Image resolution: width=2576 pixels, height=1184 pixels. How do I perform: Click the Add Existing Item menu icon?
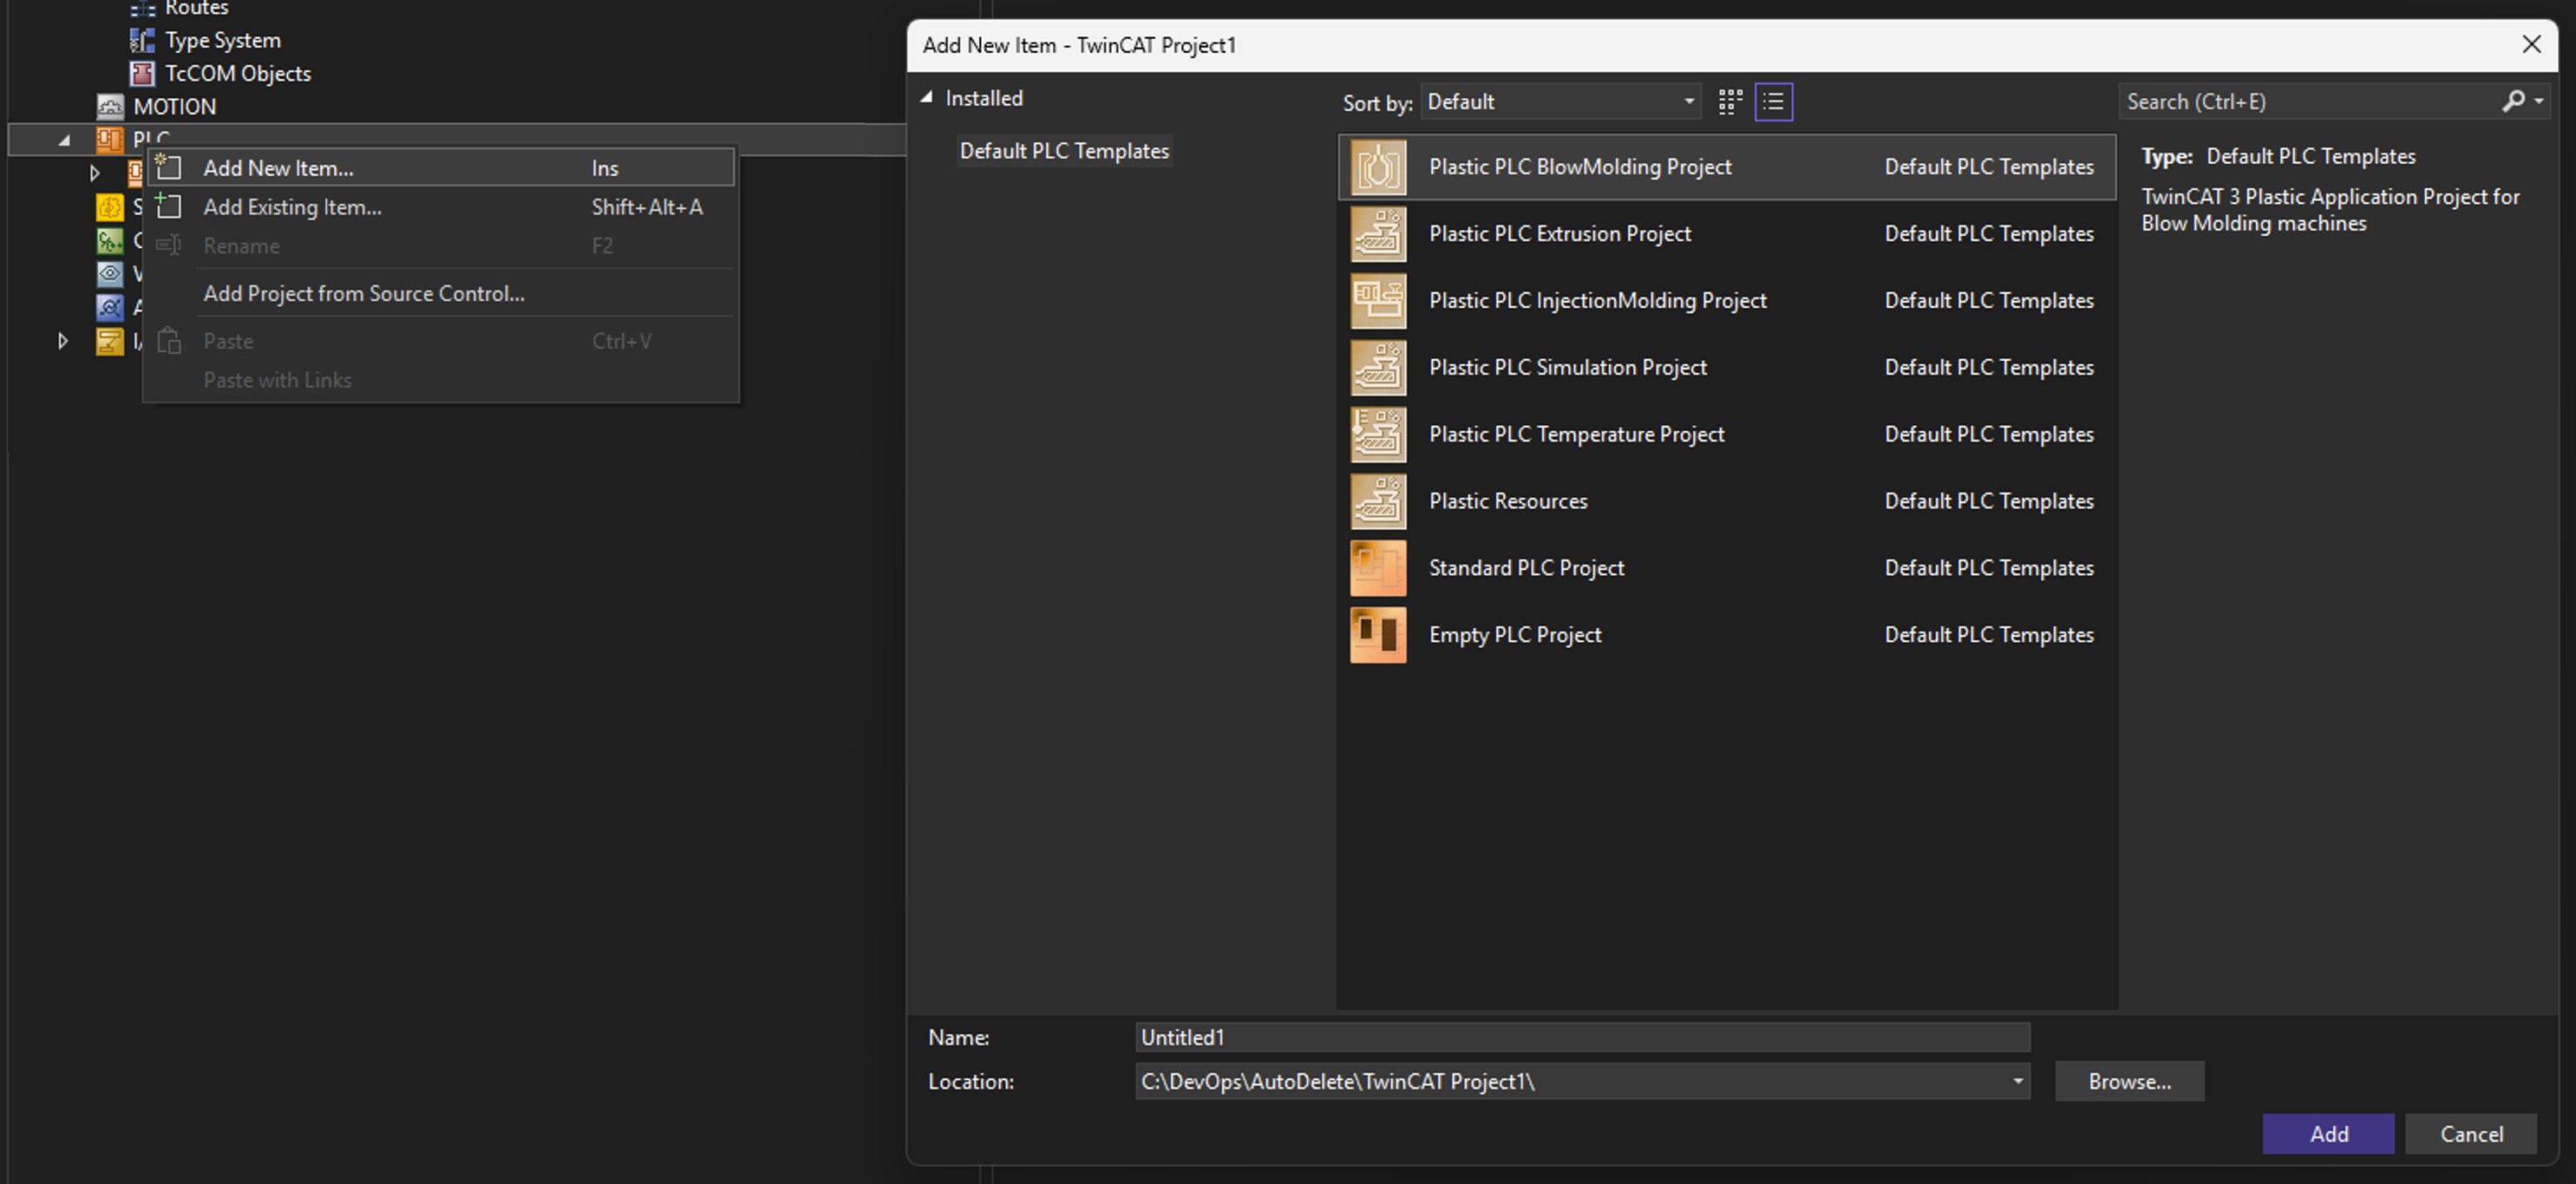pyautogui.click(x=168, y=206)
